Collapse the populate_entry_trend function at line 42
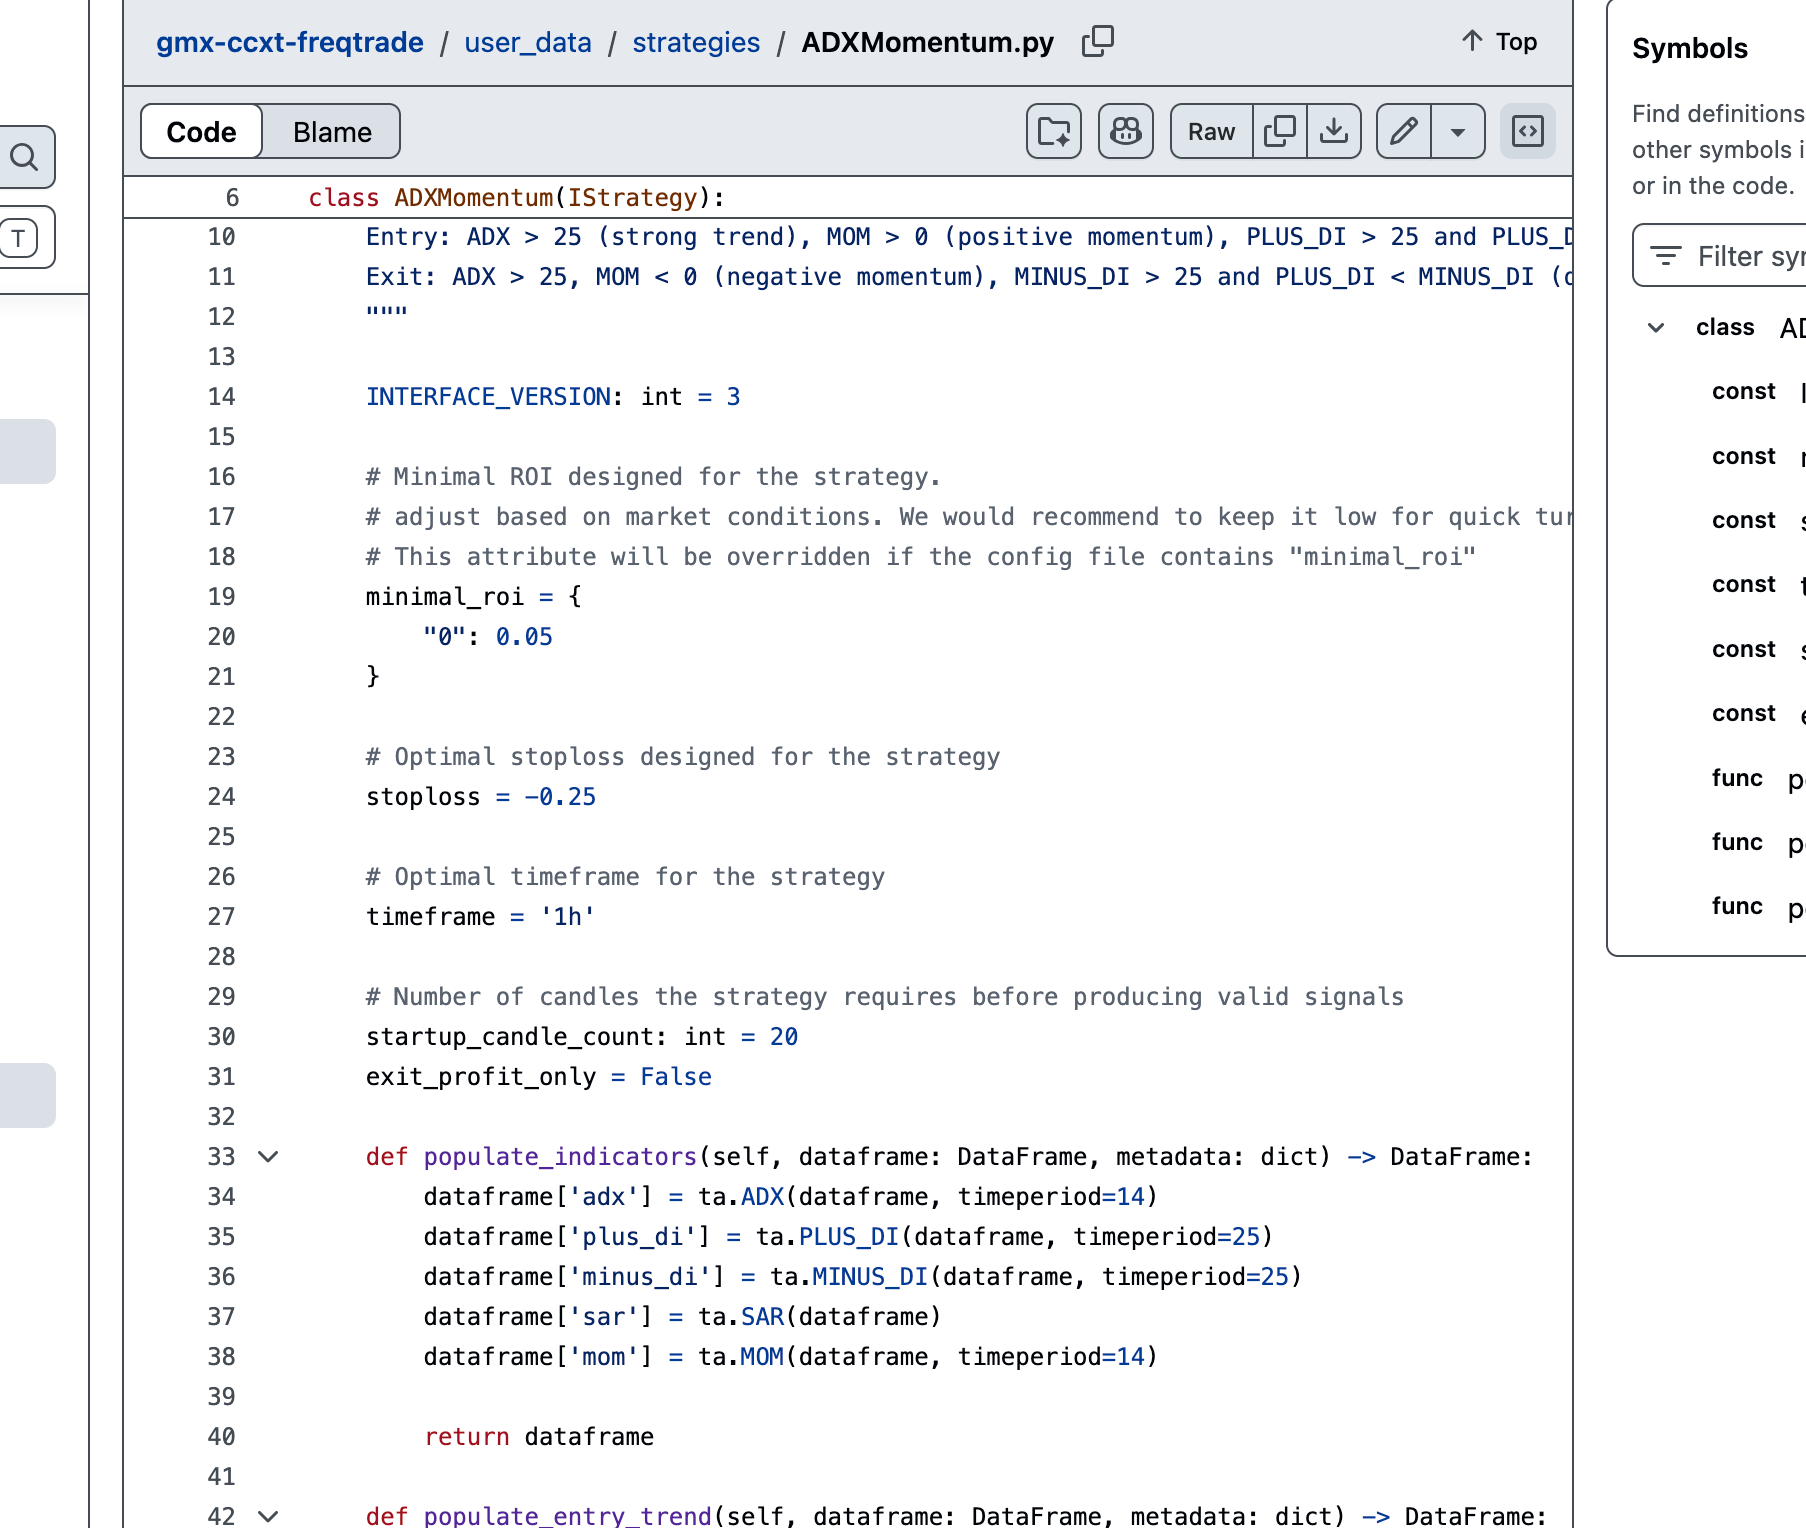 [x=268, y=1516]
